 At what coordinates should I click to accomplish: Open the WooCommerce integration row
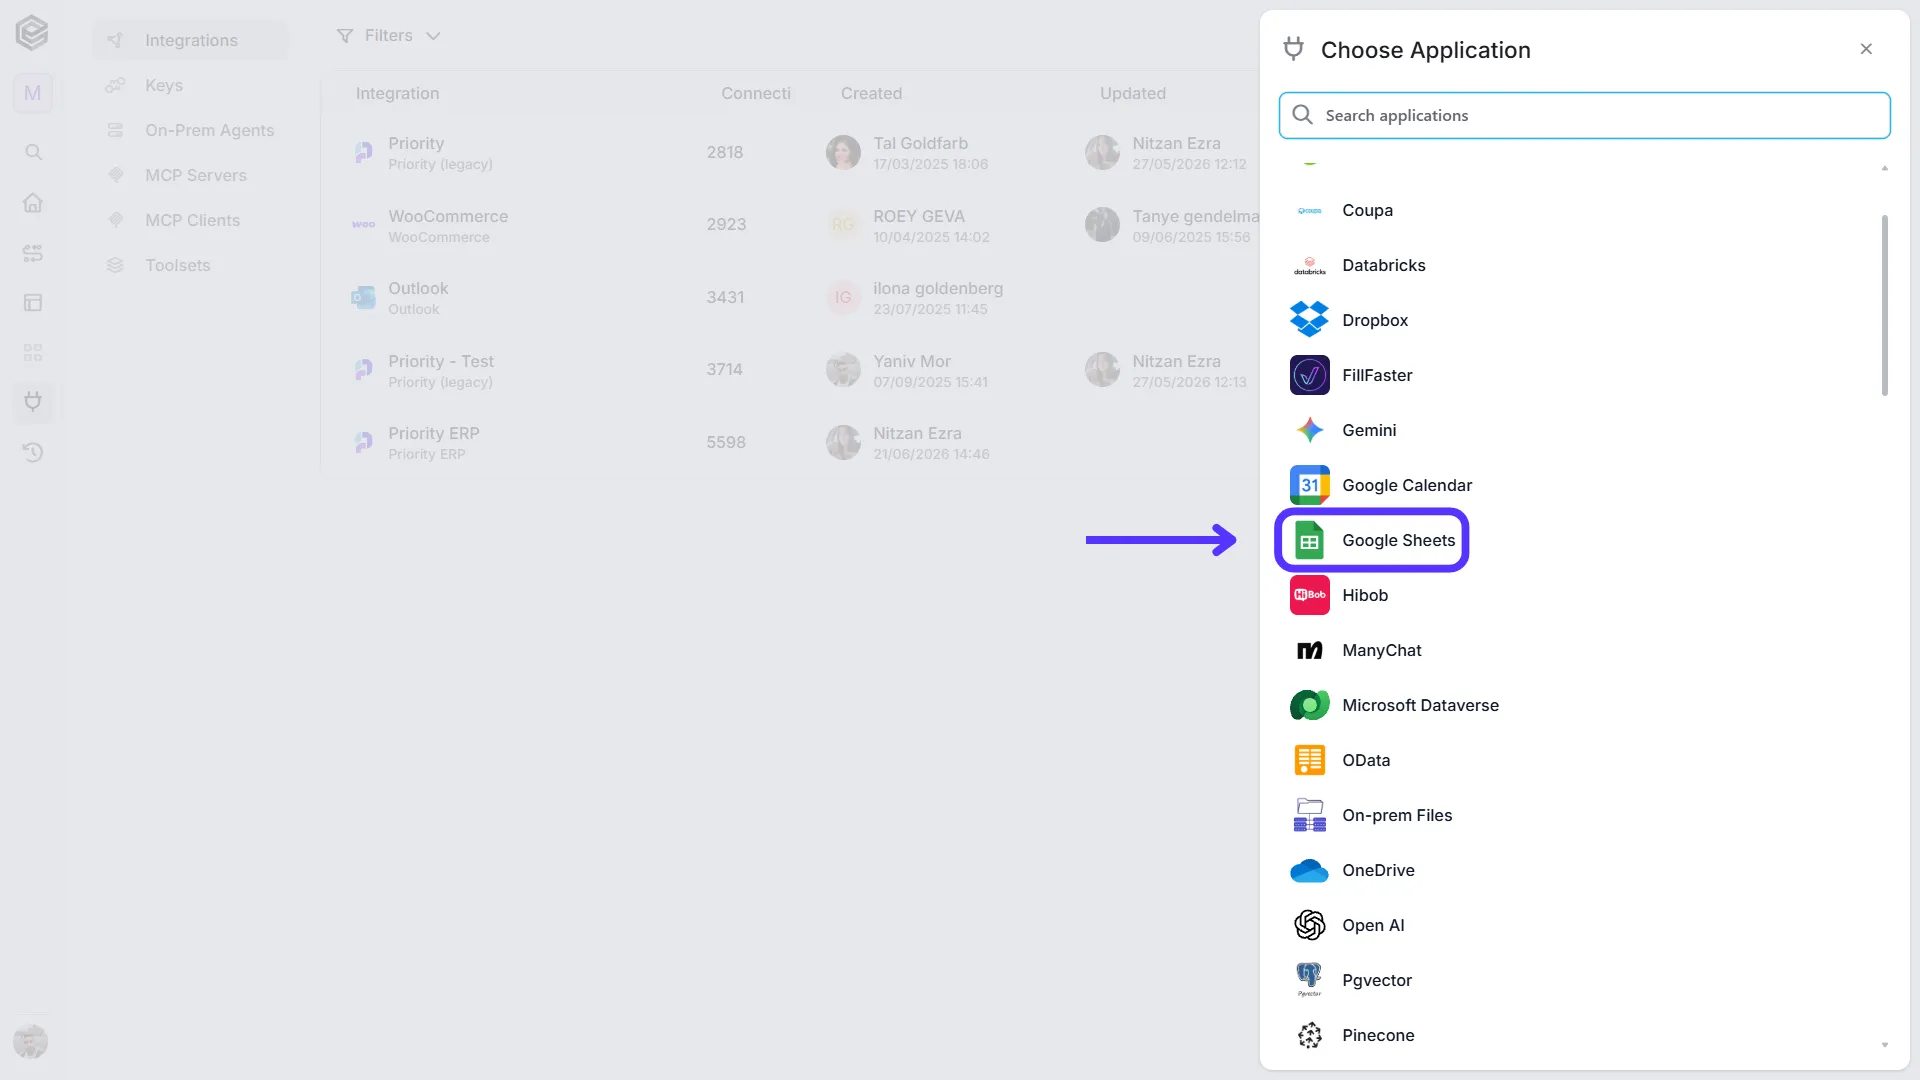(790, 225)
